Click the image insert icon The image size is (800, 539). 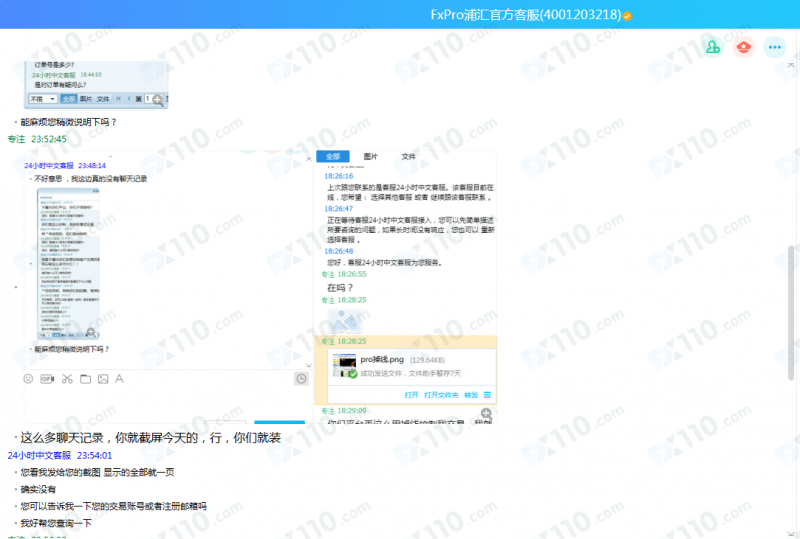[103, 379]
